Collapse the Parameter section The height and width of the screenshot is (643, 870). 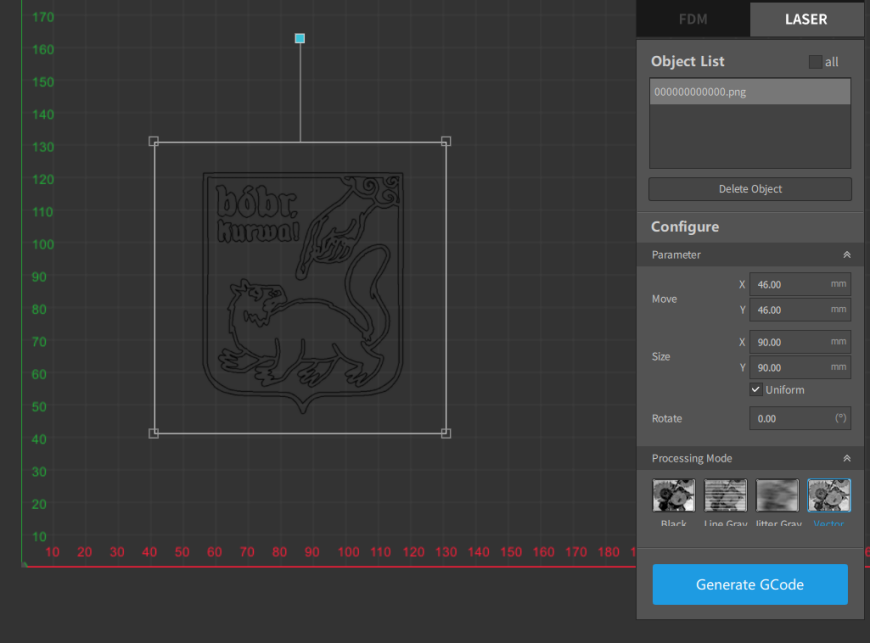pyautogui.click(x=846, y=255)
